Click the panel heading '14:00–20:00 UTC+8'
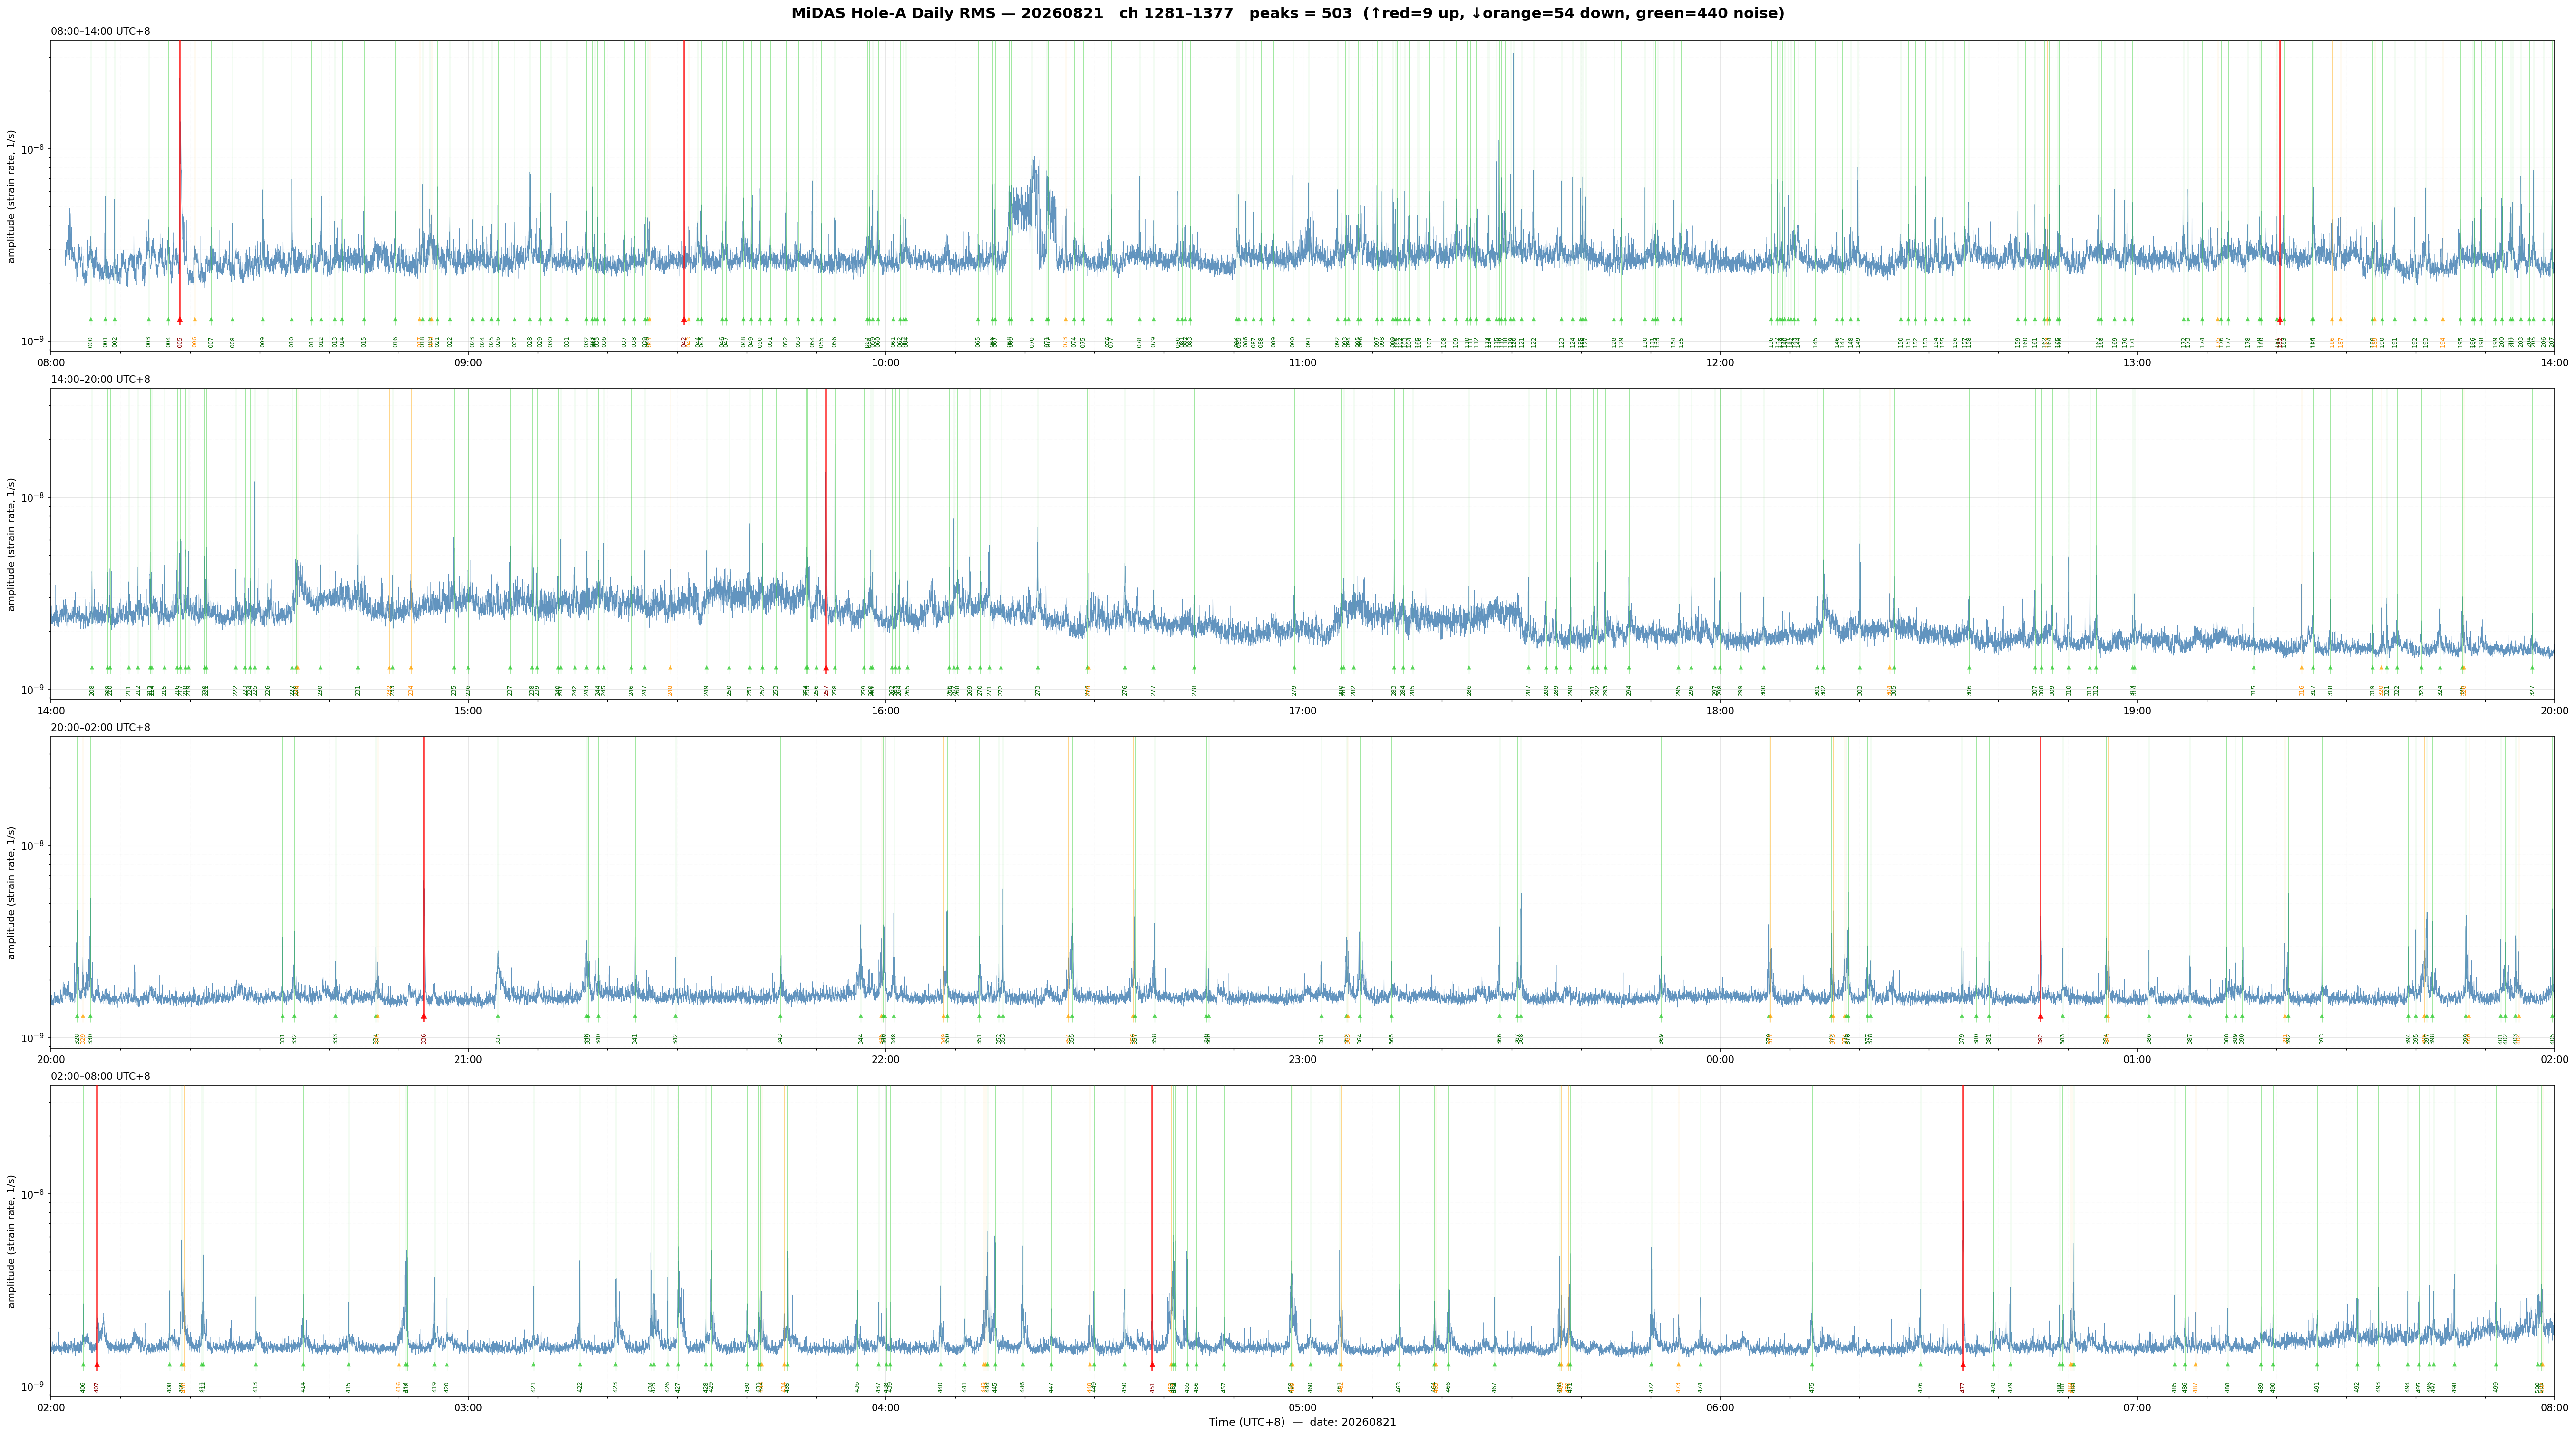The height and width of the screenshot is (1435, 2576). (x=101, y=380)
